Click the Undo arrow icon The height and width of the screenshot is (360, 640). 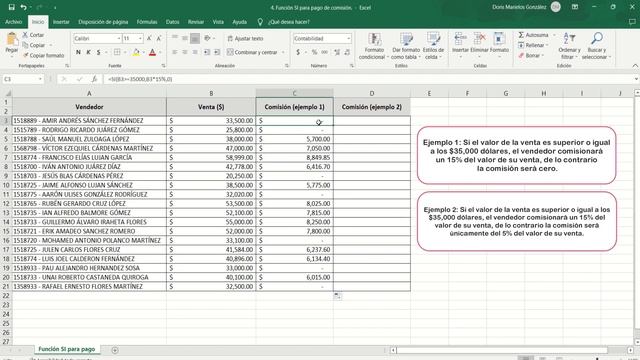pos(24,7)
